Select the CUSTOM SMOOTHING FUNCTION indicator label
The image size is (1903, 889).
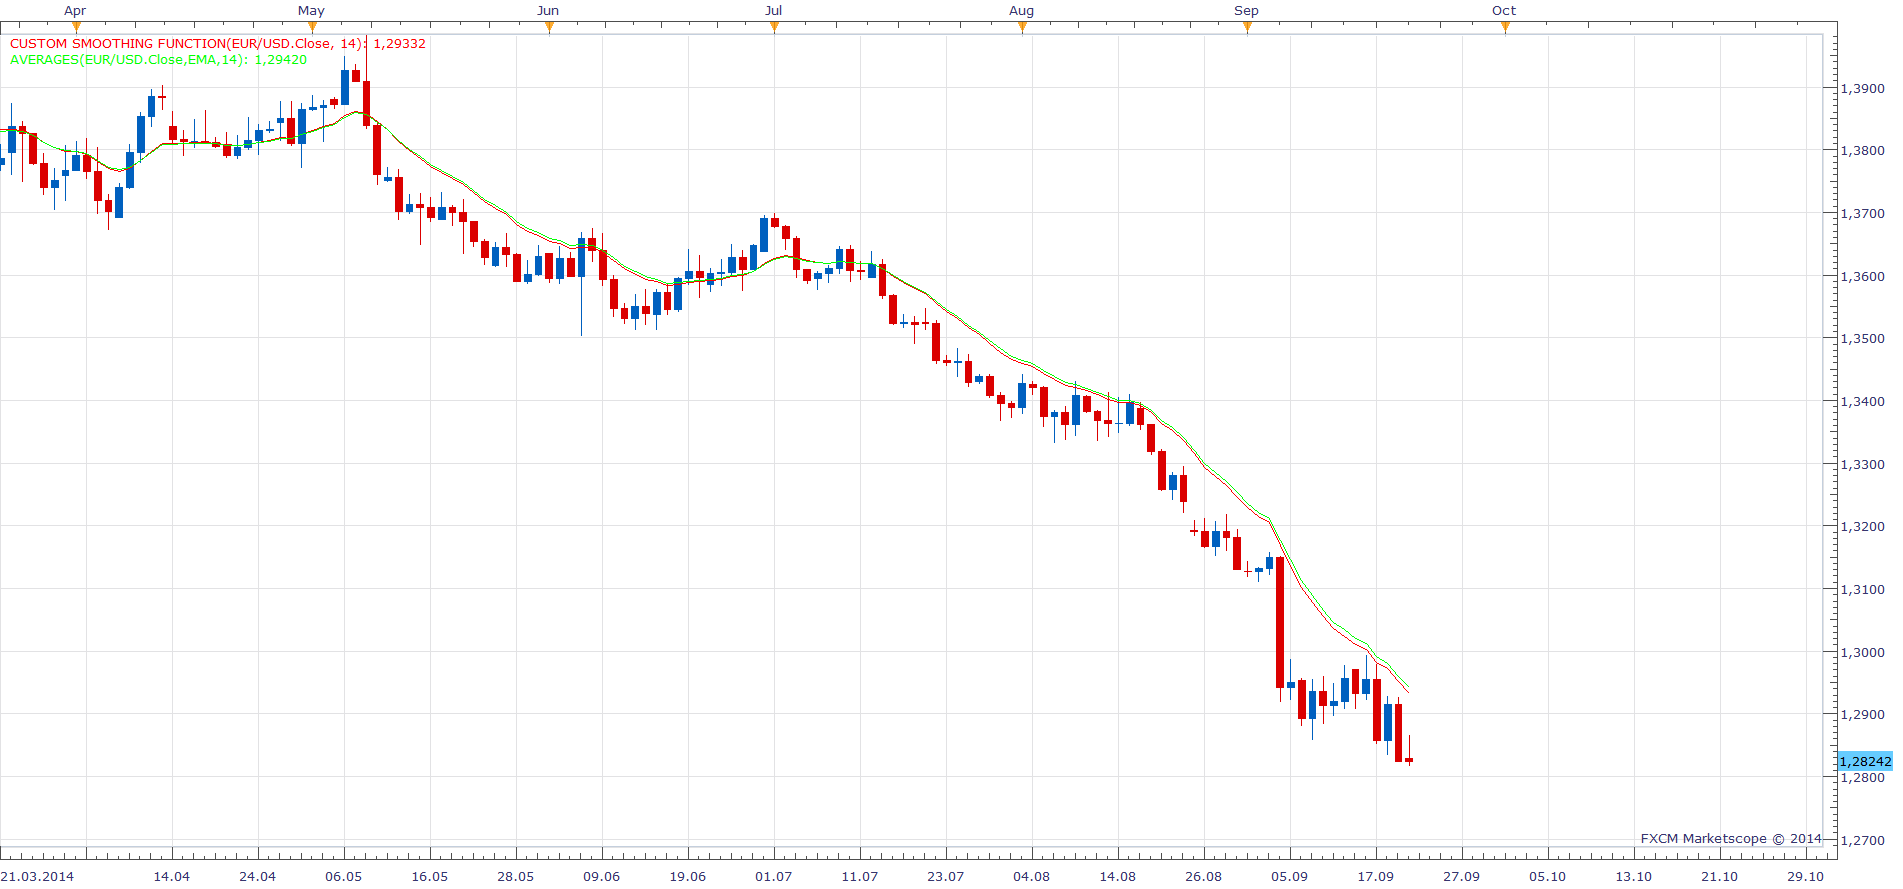(x=218, y=44)
